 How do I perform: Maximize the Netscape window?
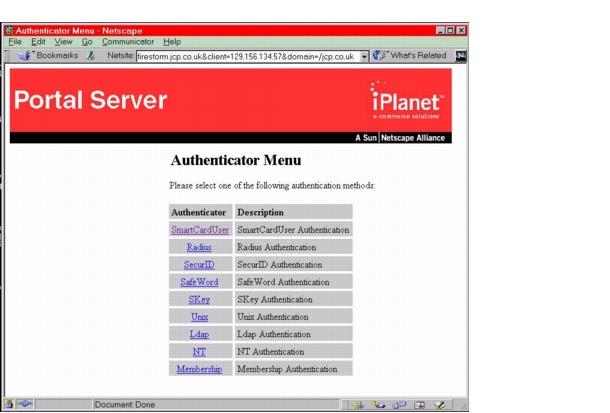(x=450, y=30)
